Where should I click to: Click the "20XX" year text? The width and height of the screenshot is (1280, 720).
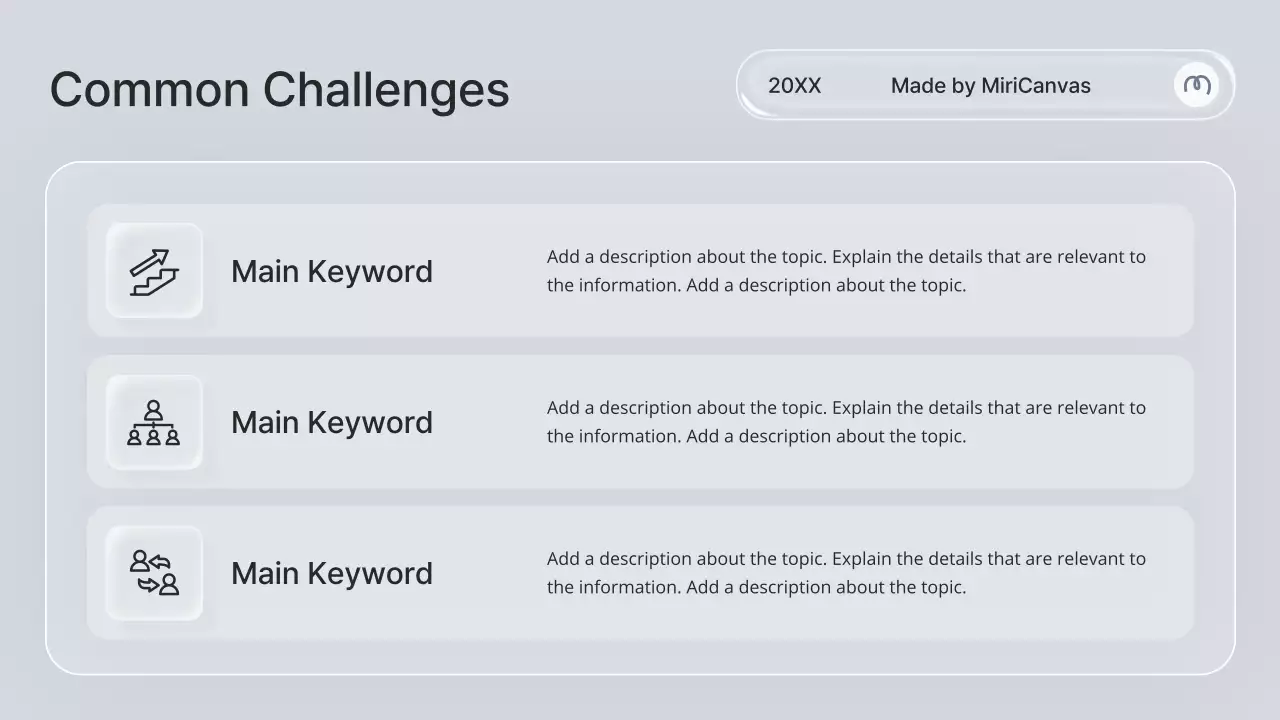(794, 86)
